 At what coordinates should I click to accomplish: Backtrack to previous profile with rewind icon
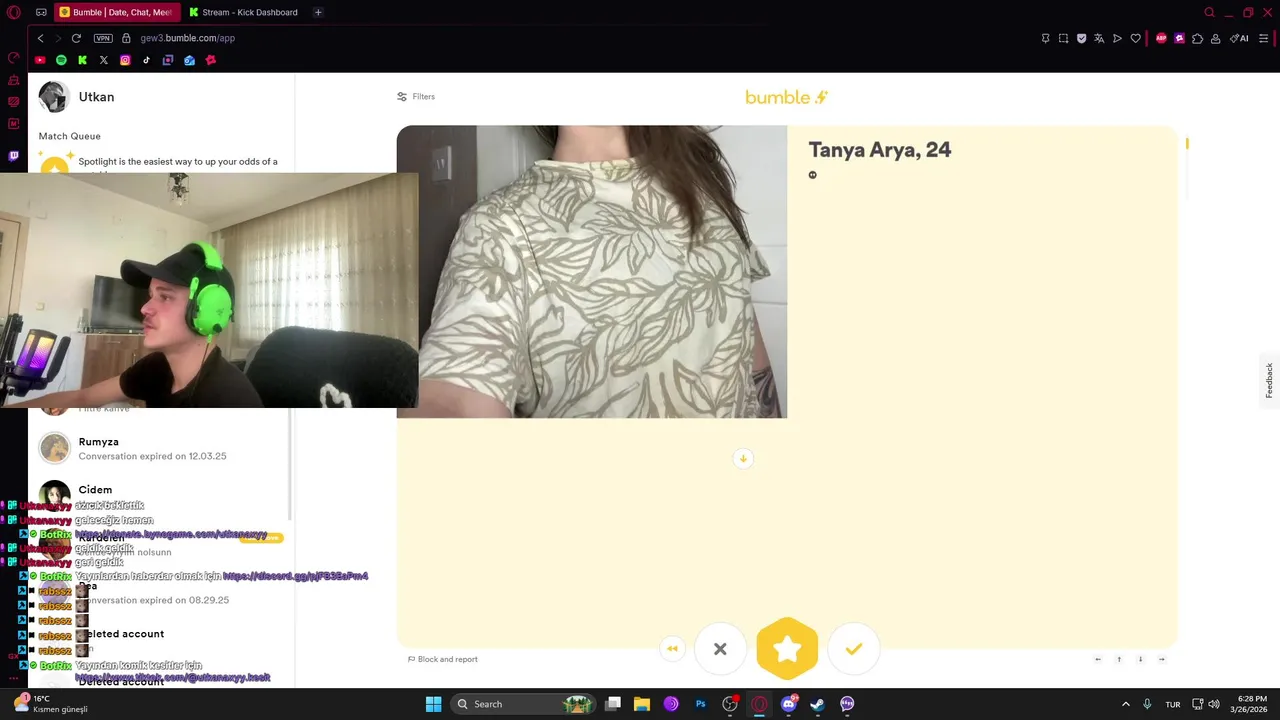pyautogui.click(x=672, y=649)
